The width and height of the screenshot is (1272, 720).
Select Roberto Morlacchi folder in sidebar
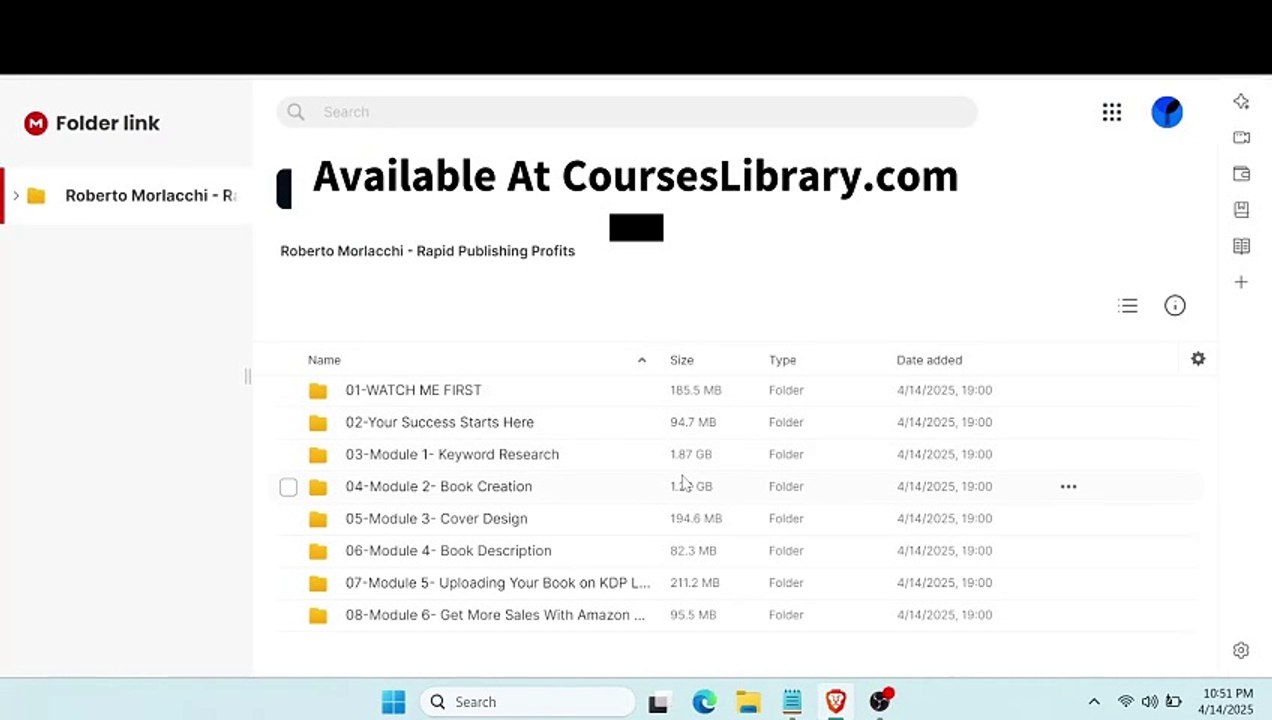128,196
